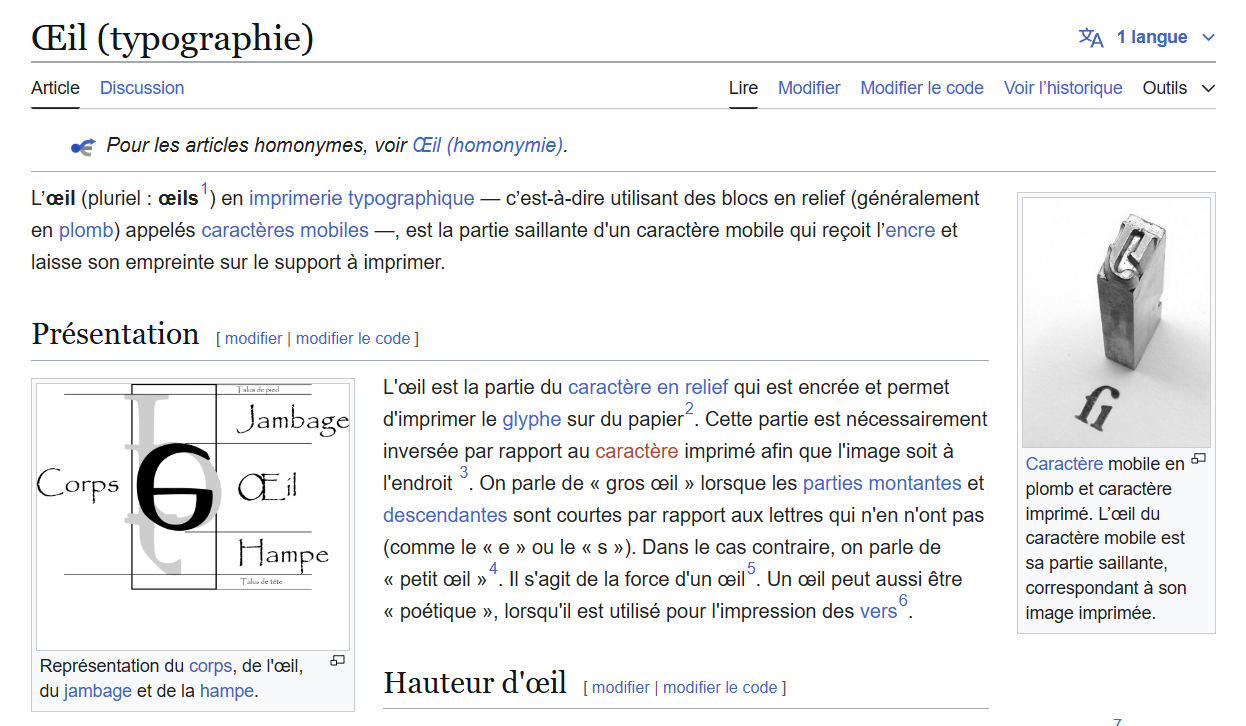
Task: Follow the "parties montantes" link
Action: (x=882, y=483)
